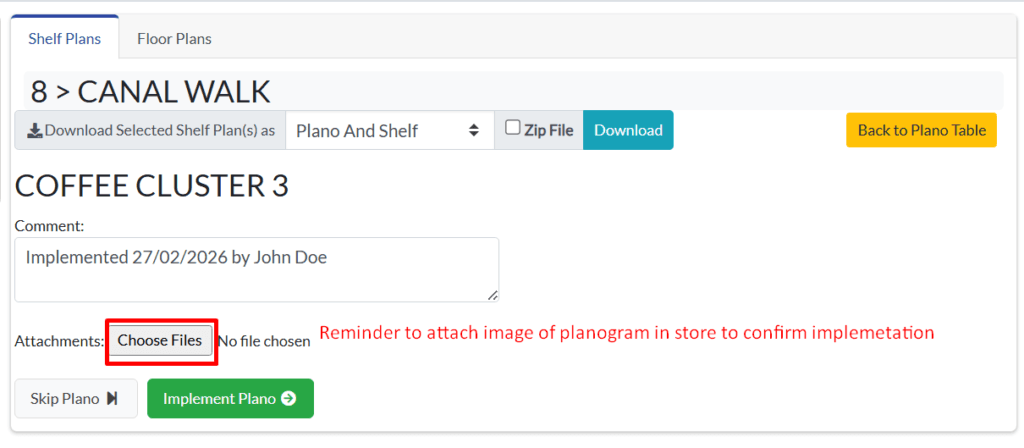Grab the comment box resize handle
Image resolution: width=1024 pixels, height=448 pixels.
click(x=492, y=295)
